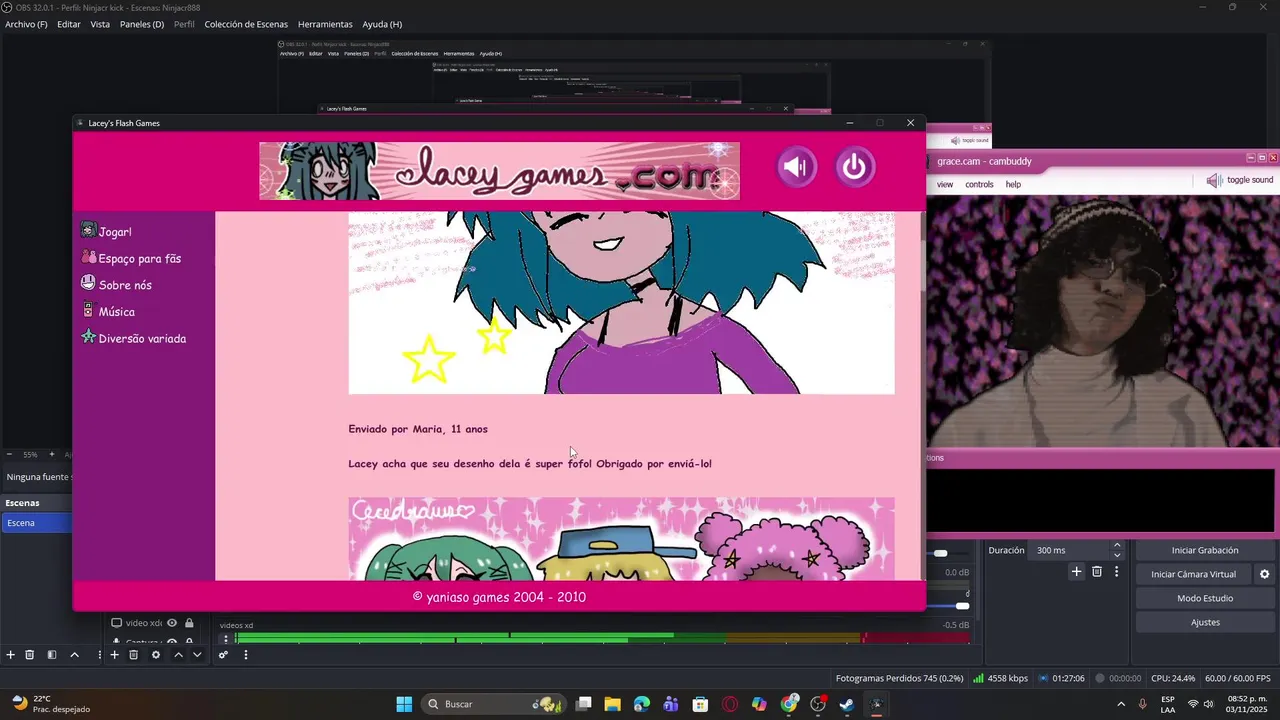Viewport: 1280px width, 720px height.
Task: Open Colección de Escenas menu
Action: tap(246, 24)
